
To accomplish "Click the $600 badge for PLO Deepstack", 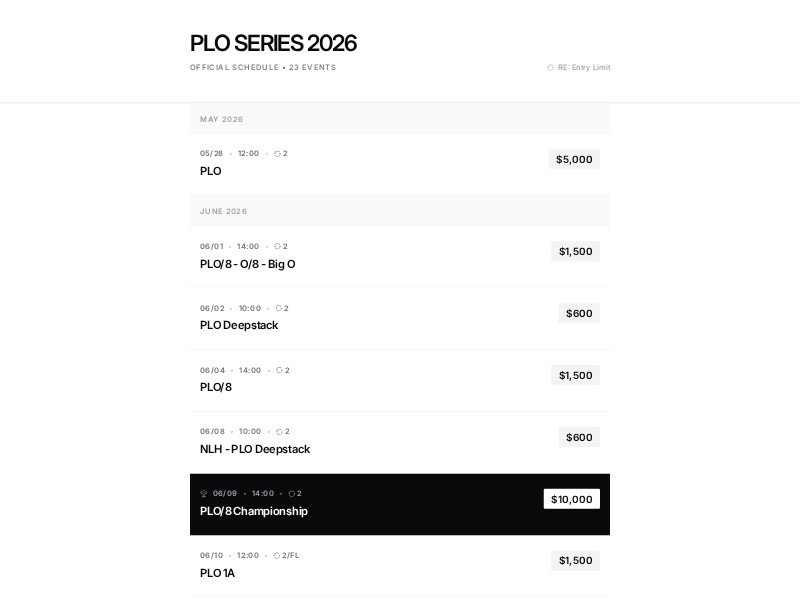I will point(579,313).
